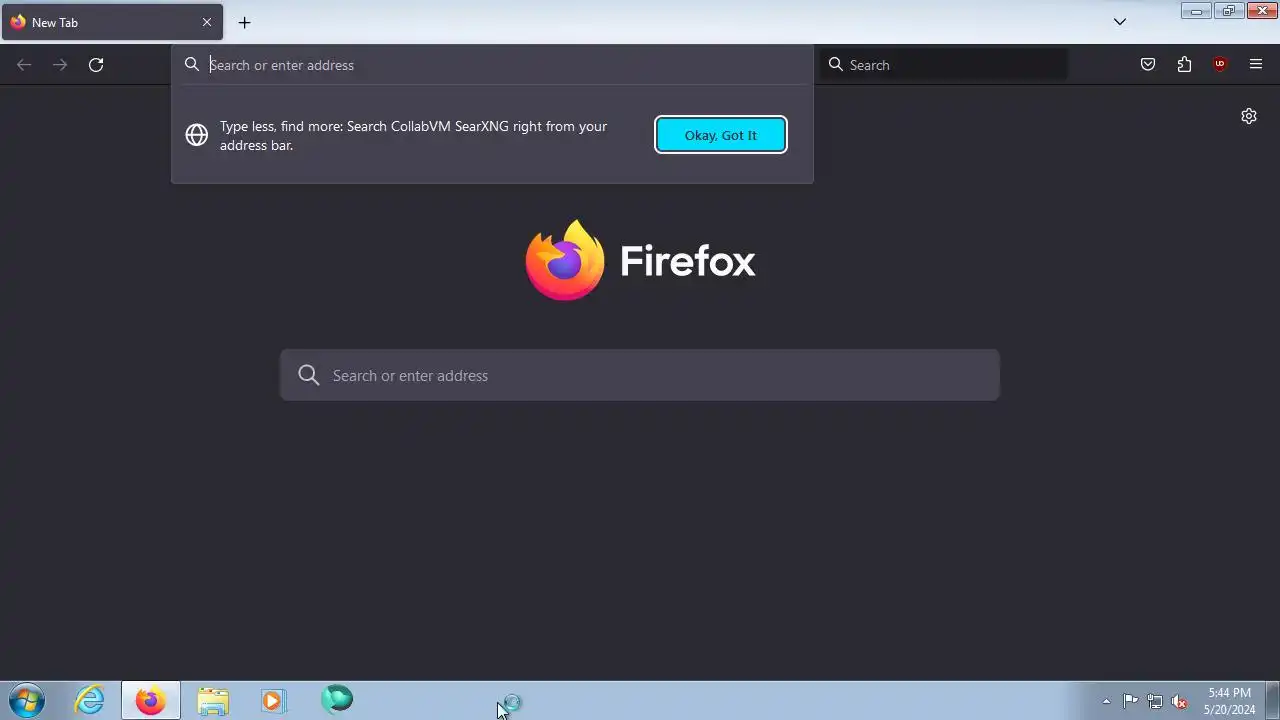Launch Internet Explorer from taskbar

pos(90,700)
